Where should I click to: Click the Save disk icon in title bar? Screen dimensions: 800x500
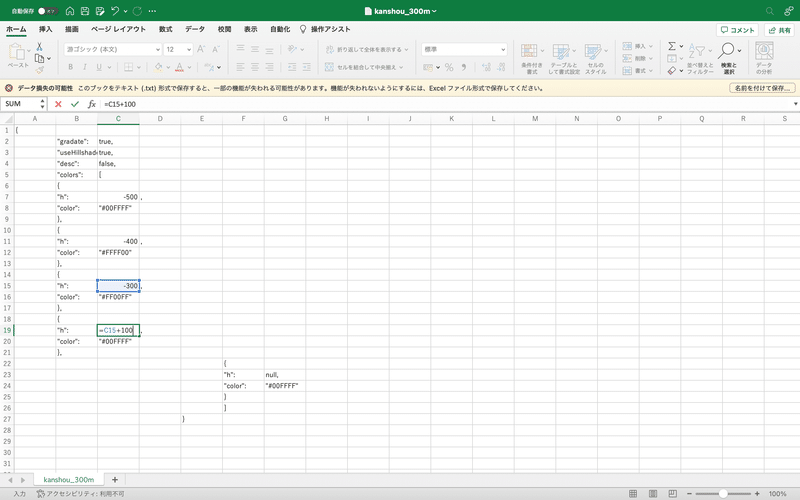click(x=85, y=11)
